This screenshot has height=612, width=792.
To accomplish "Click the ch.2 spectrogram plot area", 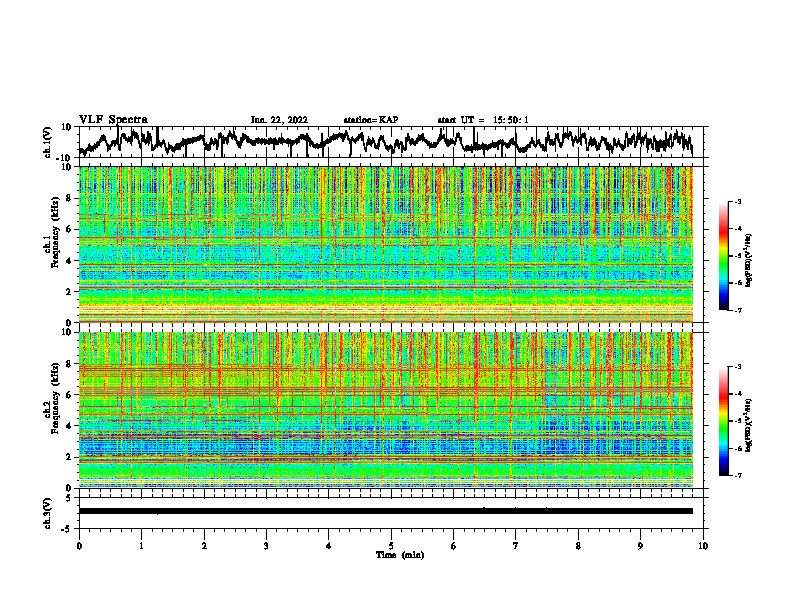I will pos(386,410).
